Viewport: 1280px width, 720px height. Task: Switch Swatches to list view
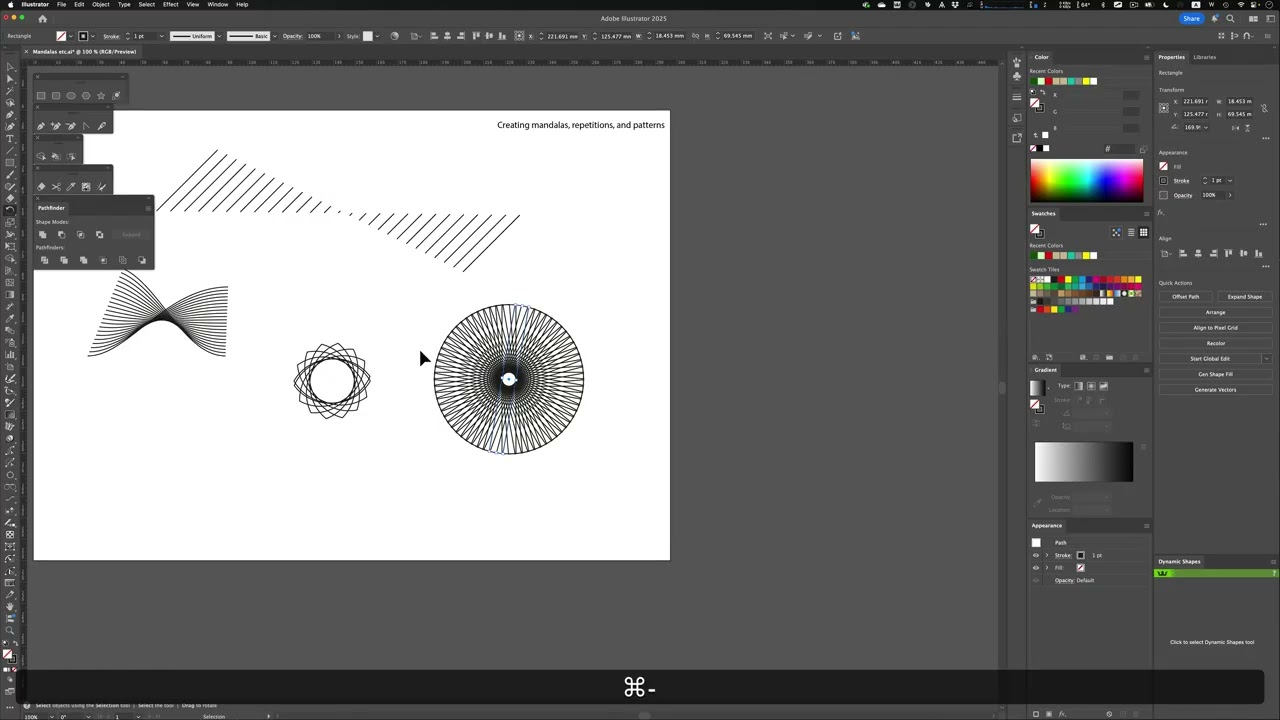(1131, 233)
